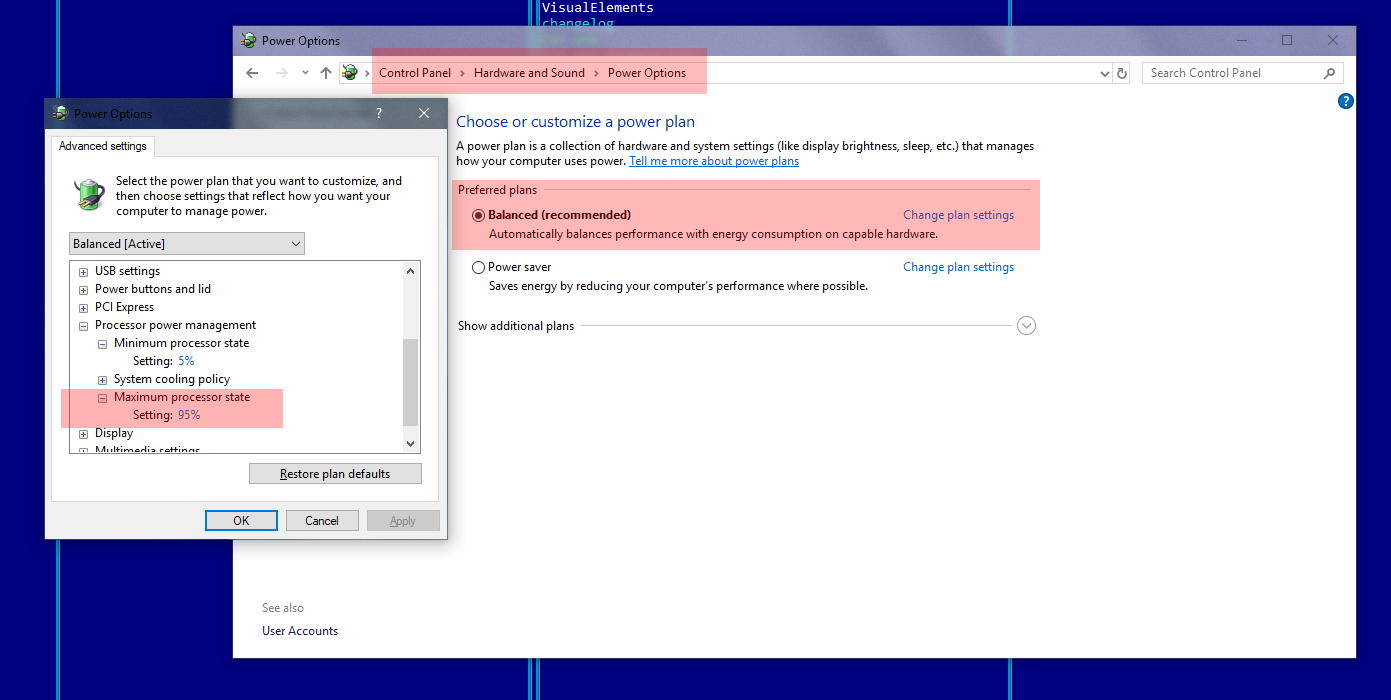Expand the PCI Express node
The image size is (1391, 700).
[83, 308]
